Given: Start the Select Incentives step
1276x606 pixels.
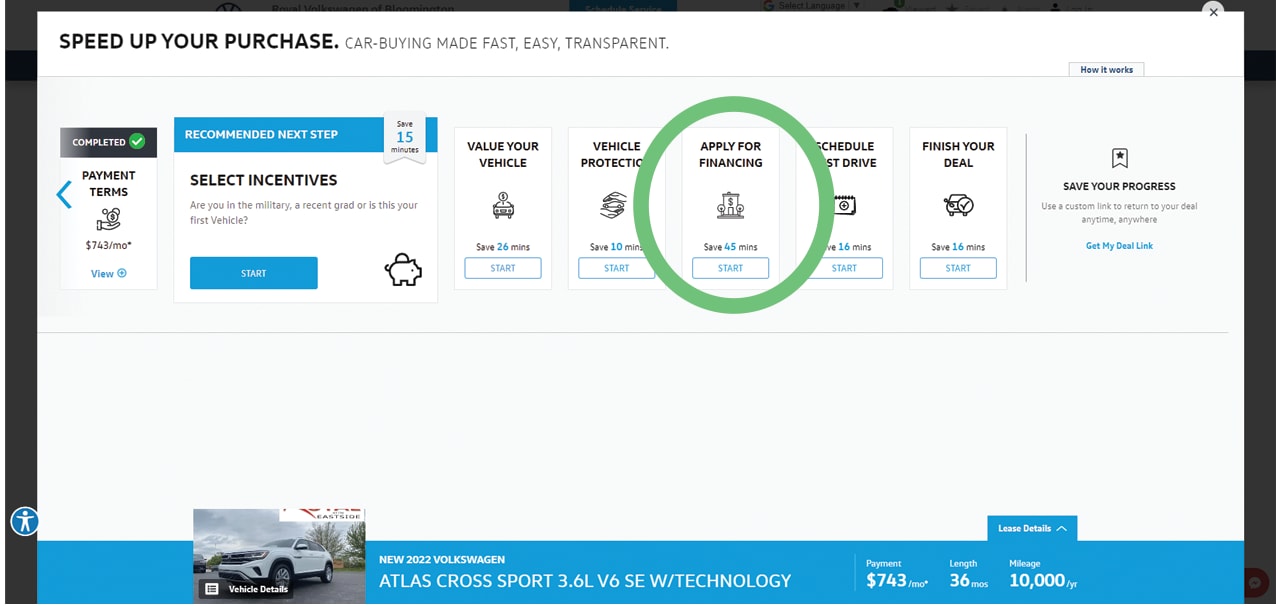Looking at the screenshot, I should point(254,273).
